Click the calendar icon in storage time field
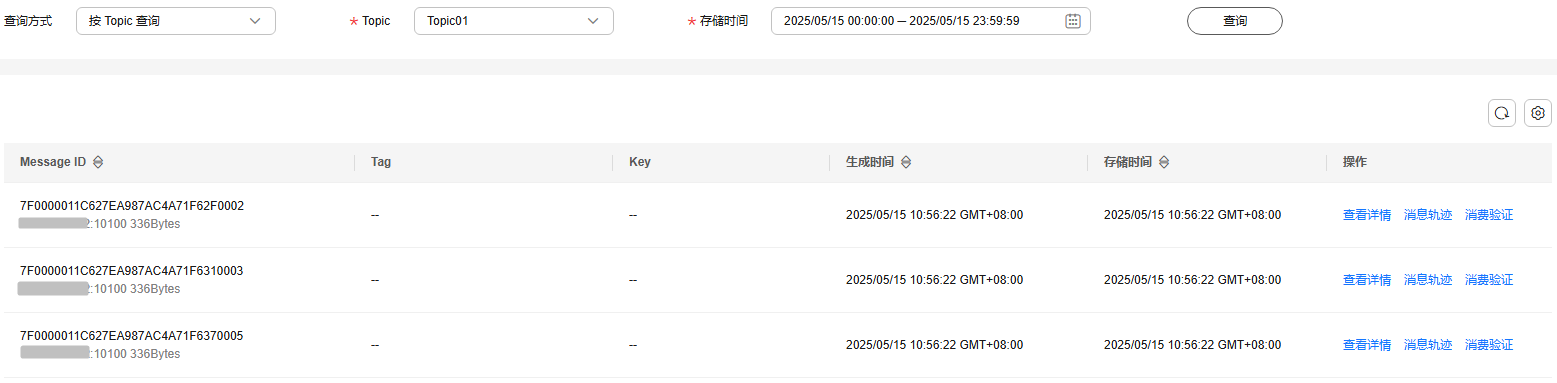 [x=1073, y=21]
